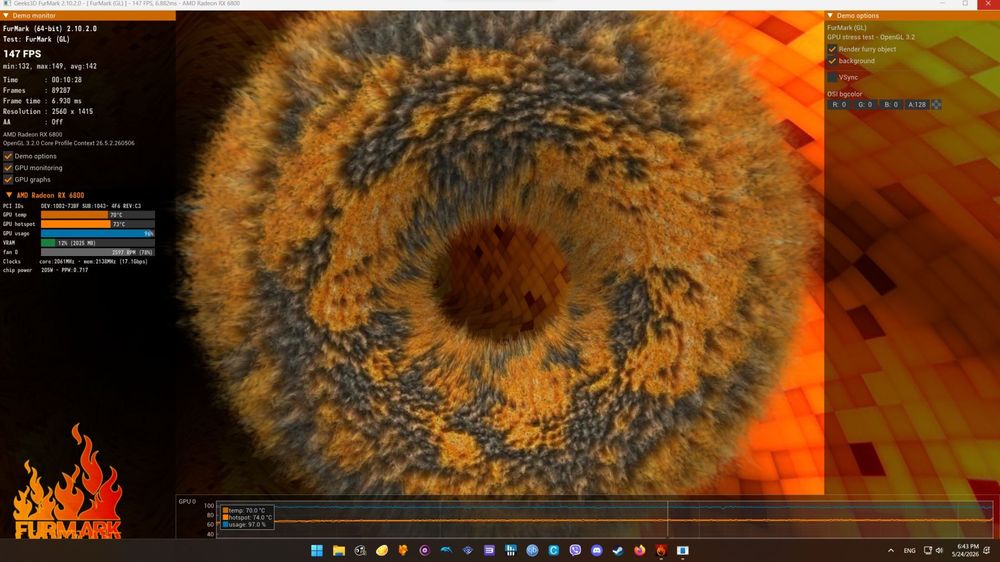1000x562 pixels.
Task: Open the Dolphin emulator taskbar icon
Action: (446, 551)
